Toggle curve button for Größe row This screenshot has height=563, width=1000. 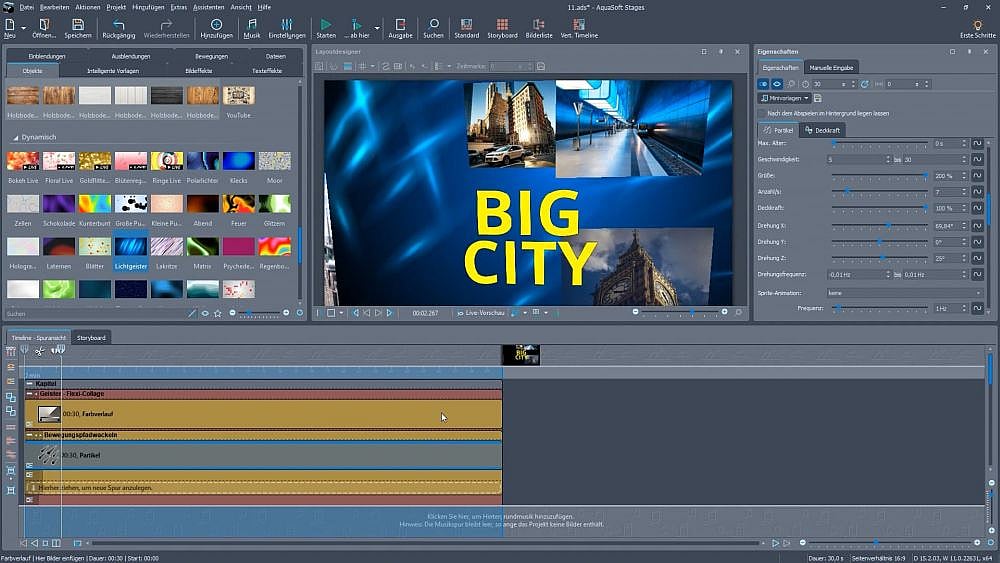click(x=978, y=176)
